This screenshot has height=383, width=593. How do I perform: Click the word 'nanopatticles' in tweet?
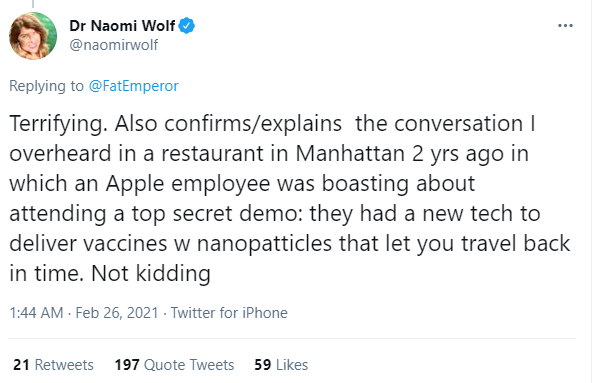(264, 243)
